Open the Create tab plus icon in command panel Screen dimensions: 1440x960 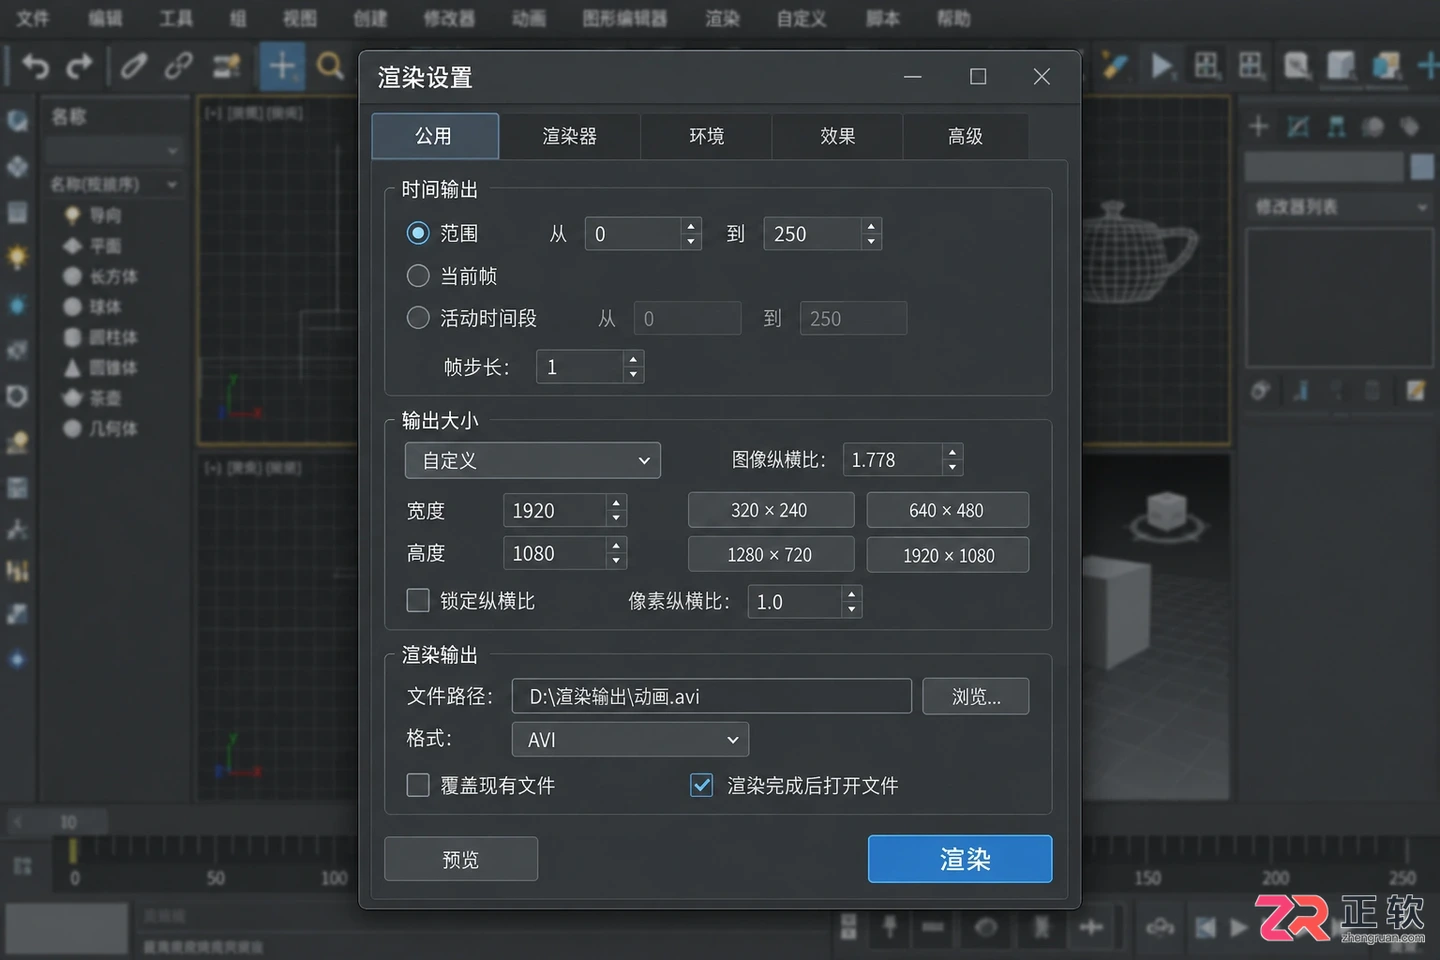[1259, 126]
